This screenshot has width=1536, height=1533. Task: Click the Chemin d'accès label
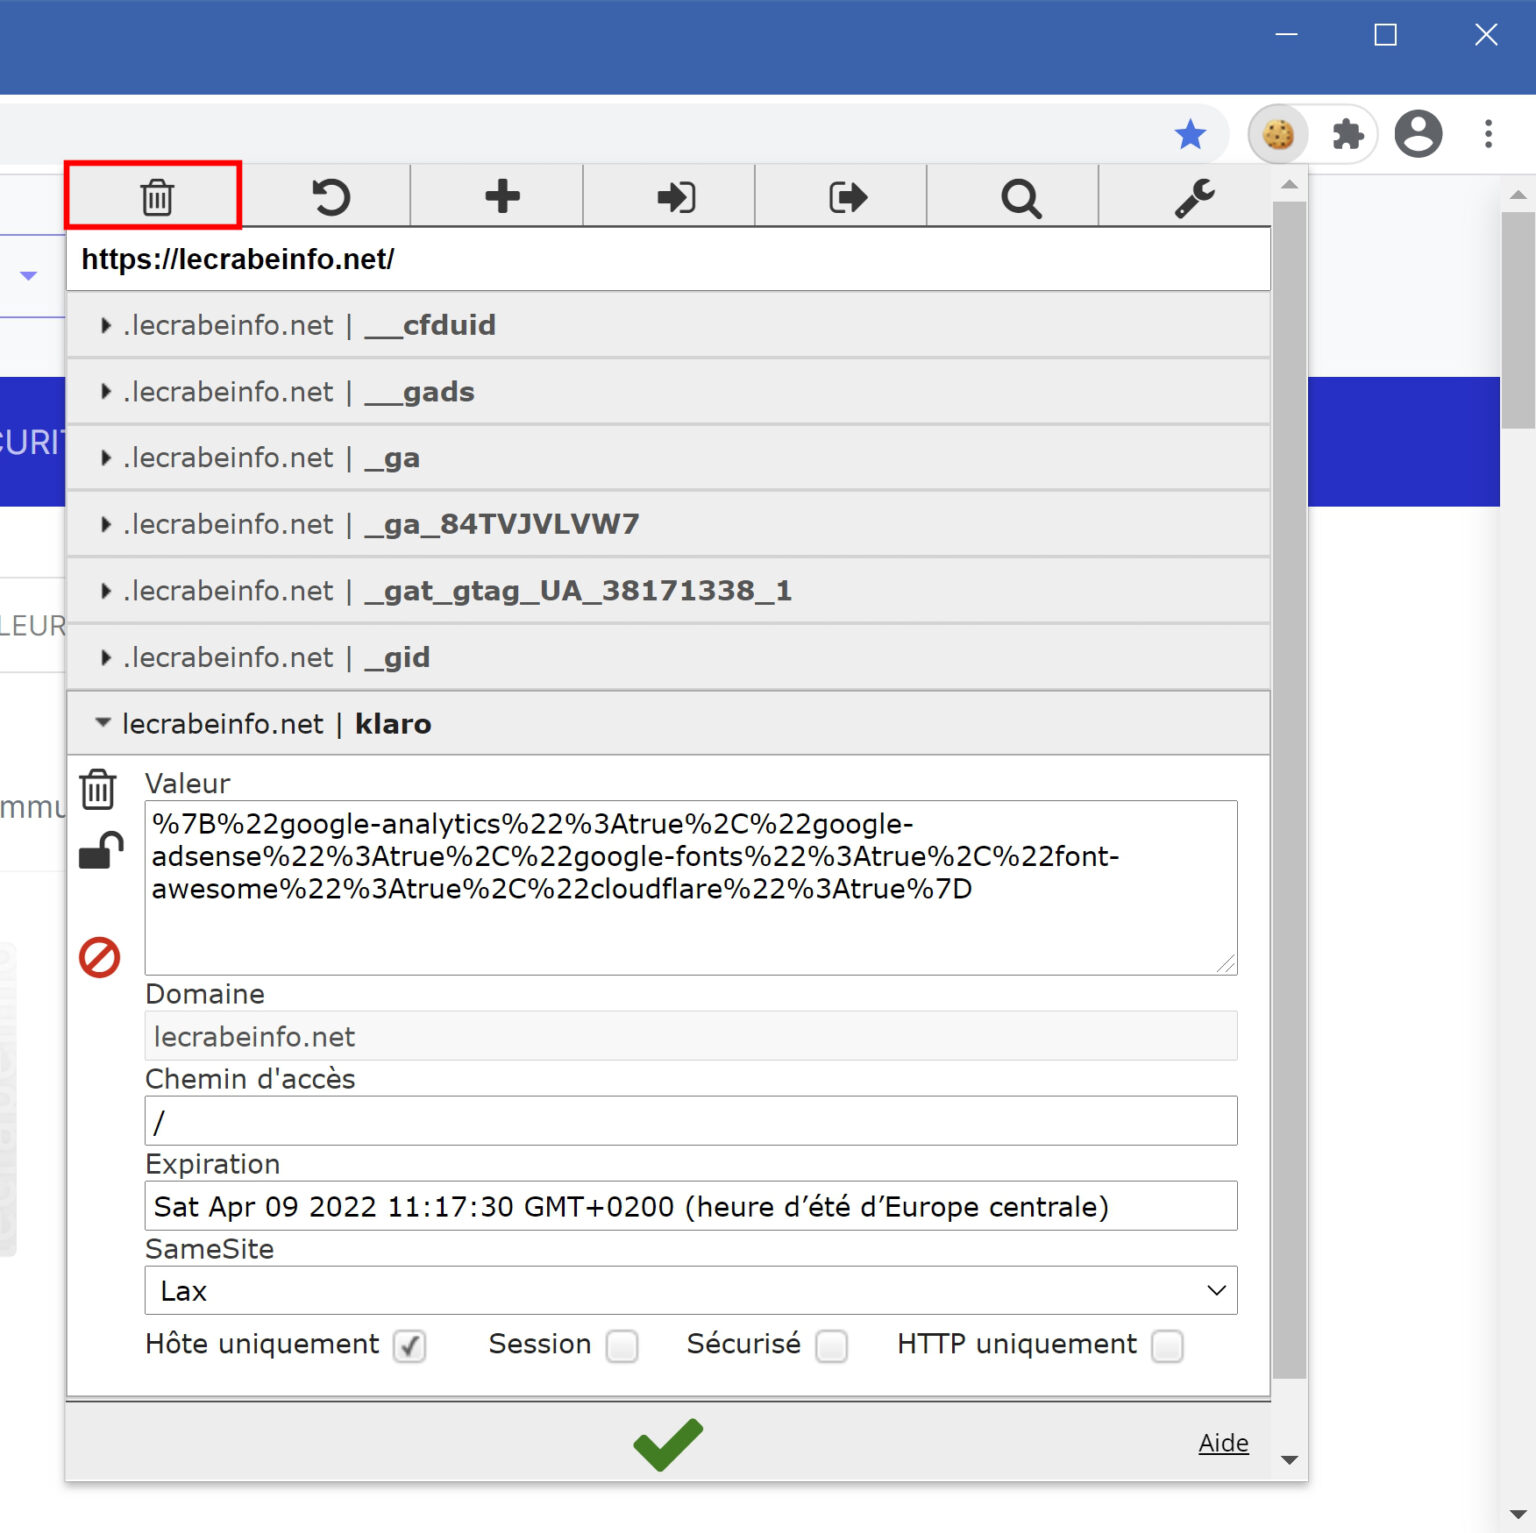pyautogui.click(x=250, y=1078)
